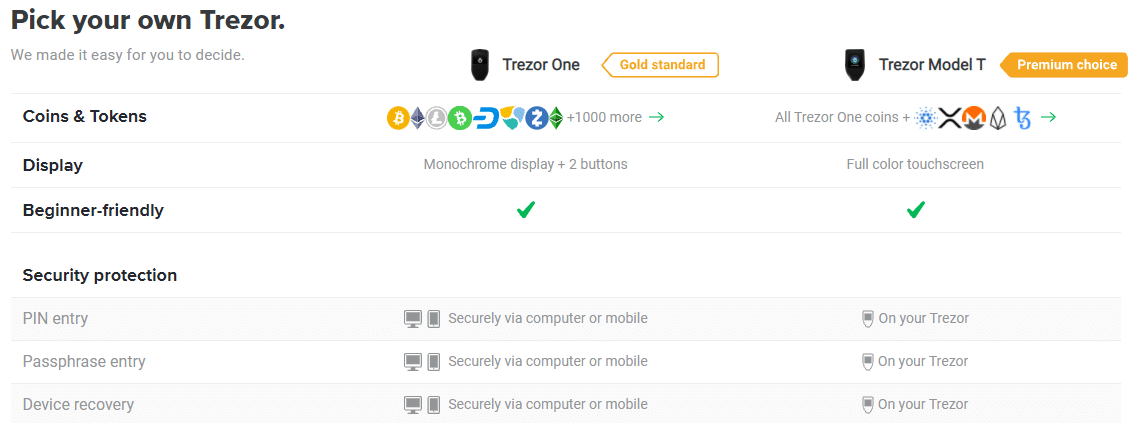Click the Zcash coin icon
The width and height of the screenshot is (1137, 423).
pos(537,118)
